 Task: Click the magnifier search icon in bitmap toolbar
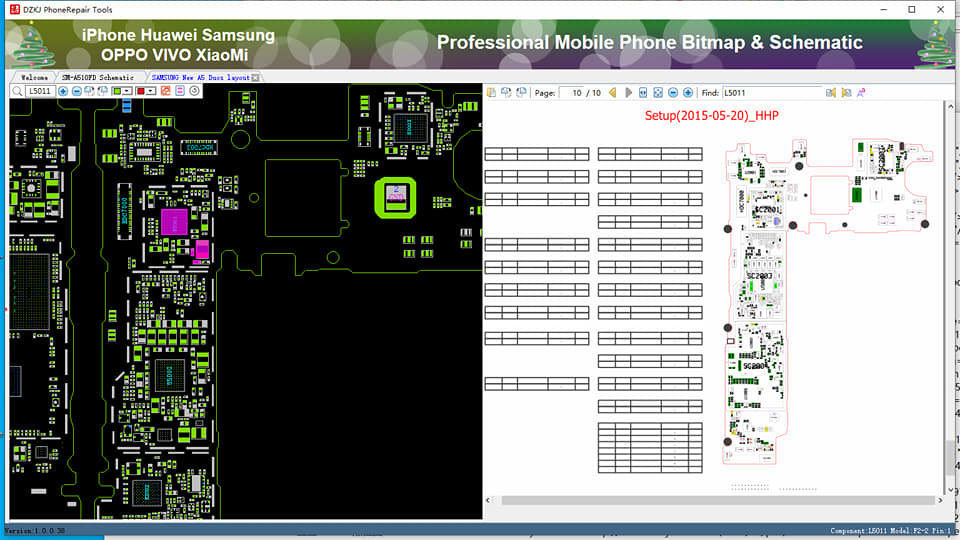click(17, 91)
